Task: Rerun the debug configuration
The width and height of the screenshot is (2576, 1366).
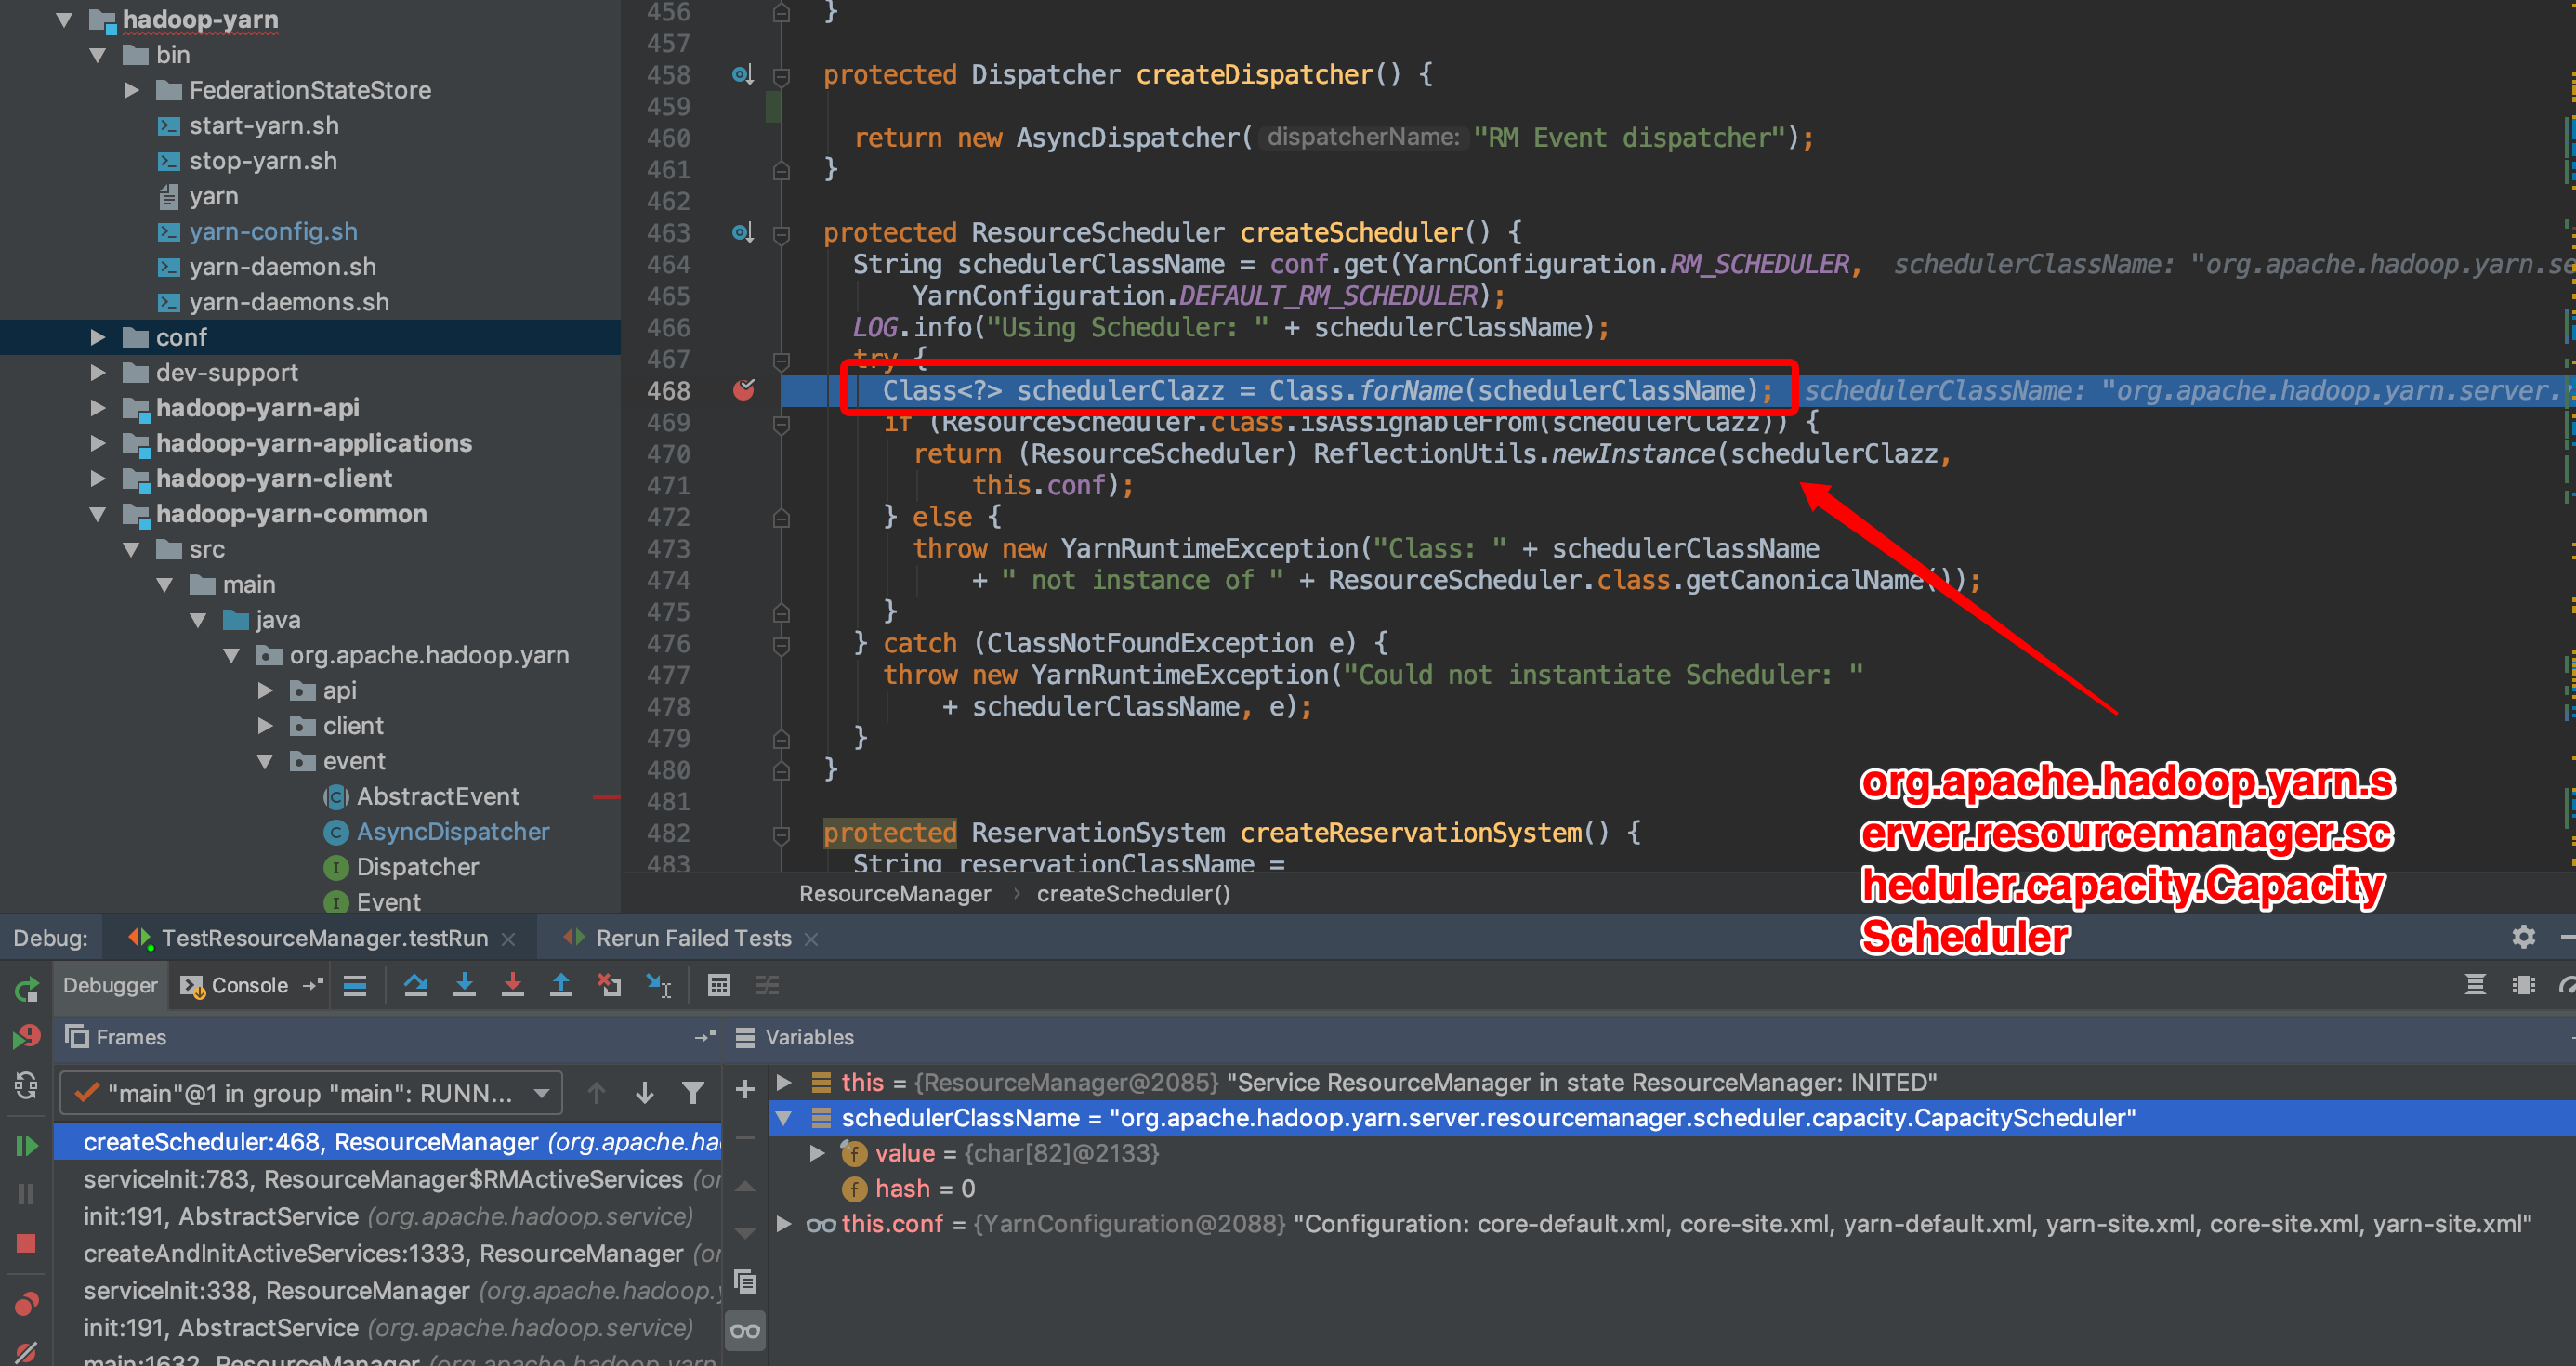Action: pos(27,990)
